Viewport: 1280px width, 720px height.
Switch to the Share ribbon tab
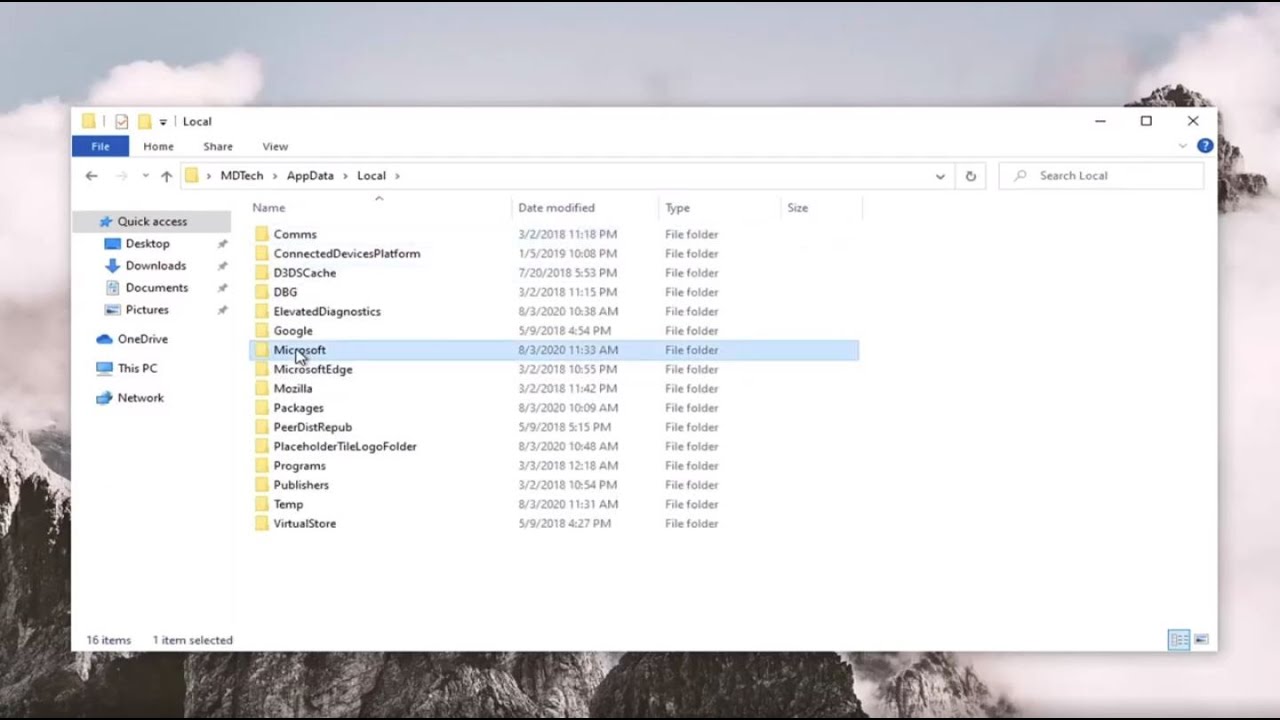218,146
